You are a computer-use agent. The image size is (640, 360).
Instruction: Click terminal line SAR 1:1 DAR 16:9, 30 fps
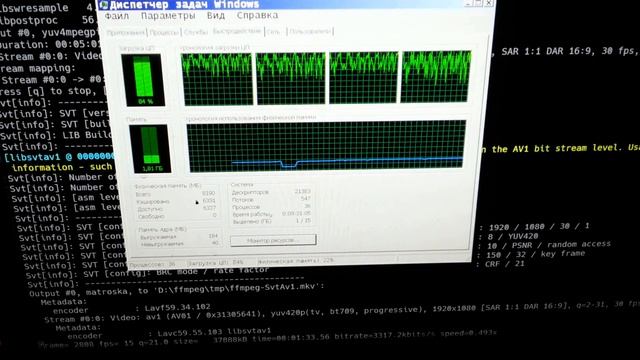click(569, 51)
